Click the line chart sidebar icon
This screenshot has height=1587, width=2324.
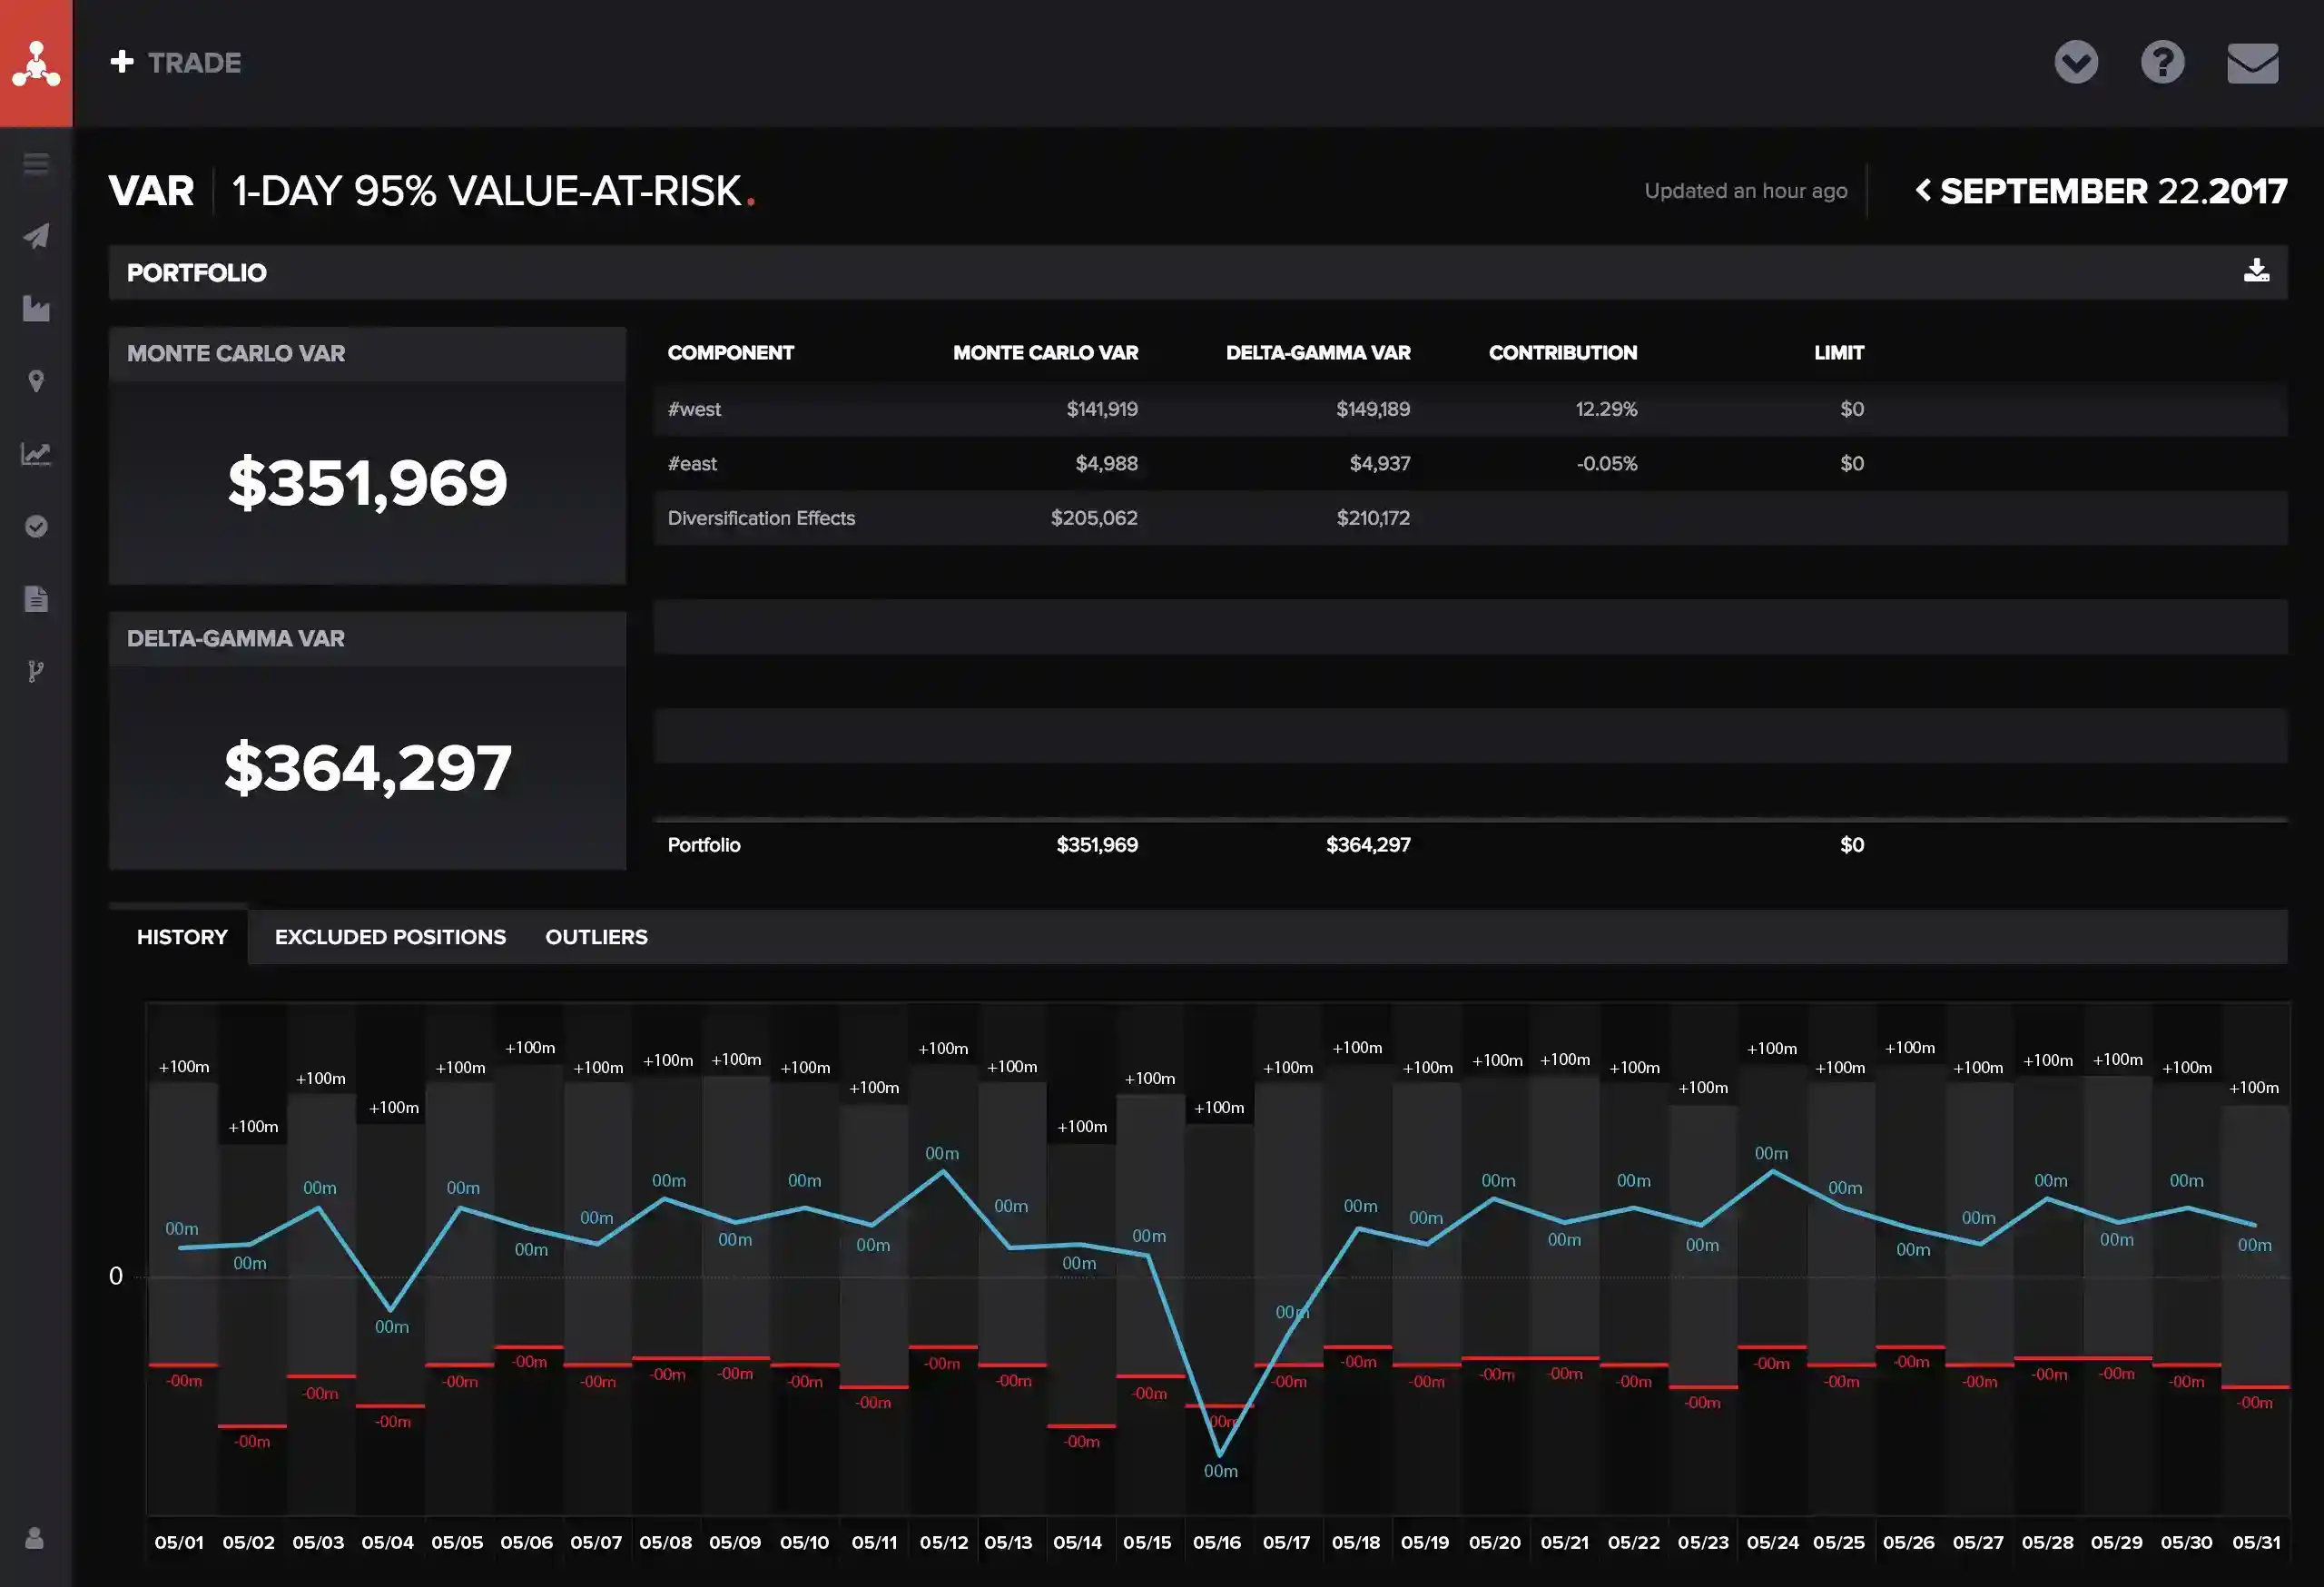click(x=36, y=454)
